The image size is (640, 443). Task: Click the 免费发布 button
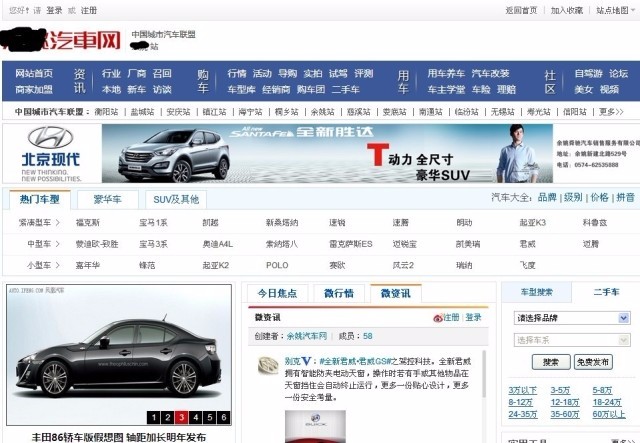(593, 362)
